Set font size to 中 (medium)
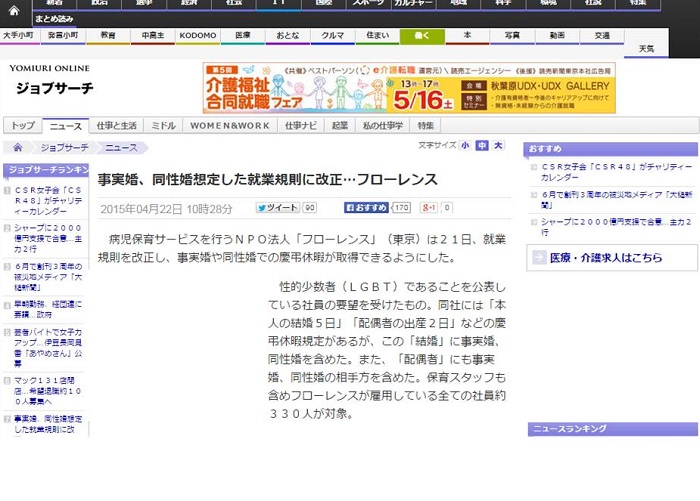Screen dimensions: 700x501 (x=482, y=146)
